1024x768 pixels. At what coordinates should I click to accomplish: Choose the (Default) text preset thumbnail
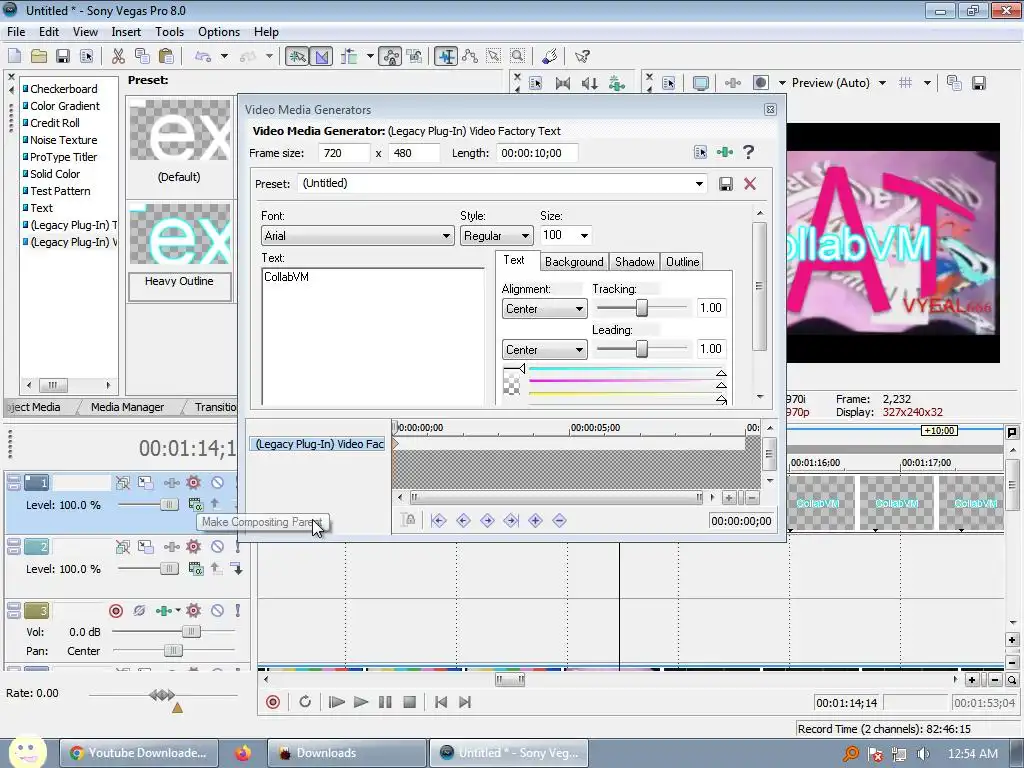coord(180,130)
